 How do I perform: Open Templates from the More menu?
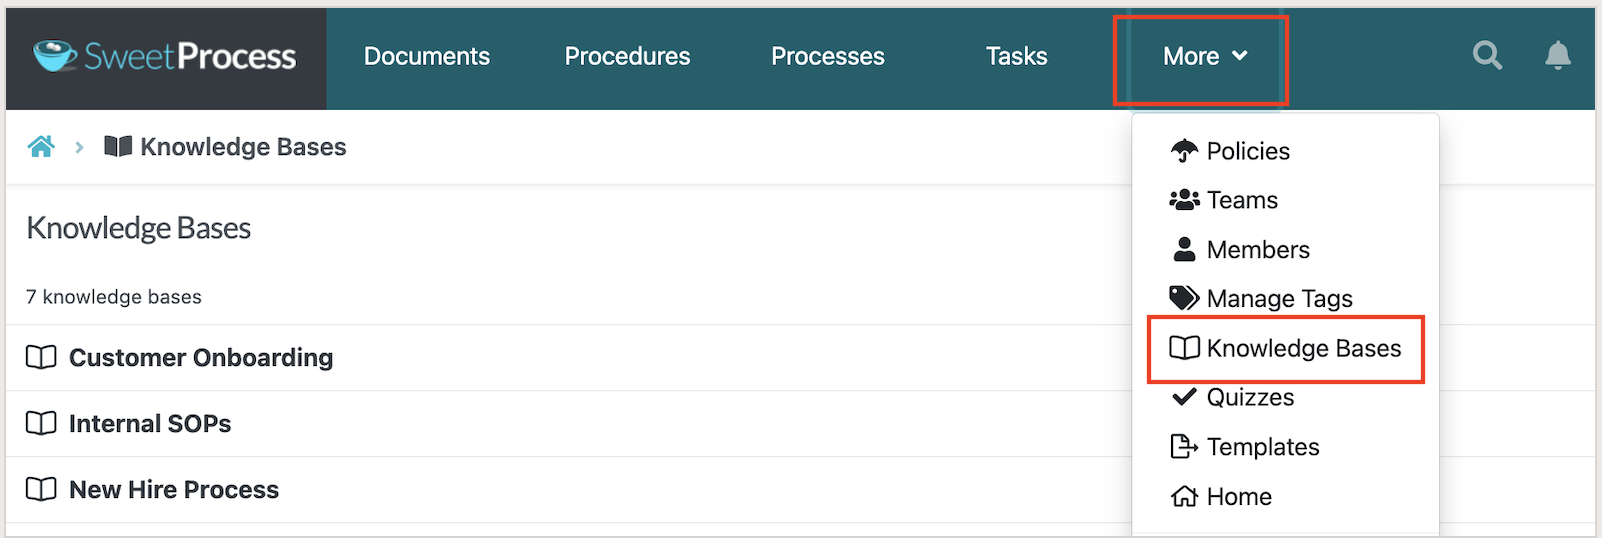coord(1245,447)
